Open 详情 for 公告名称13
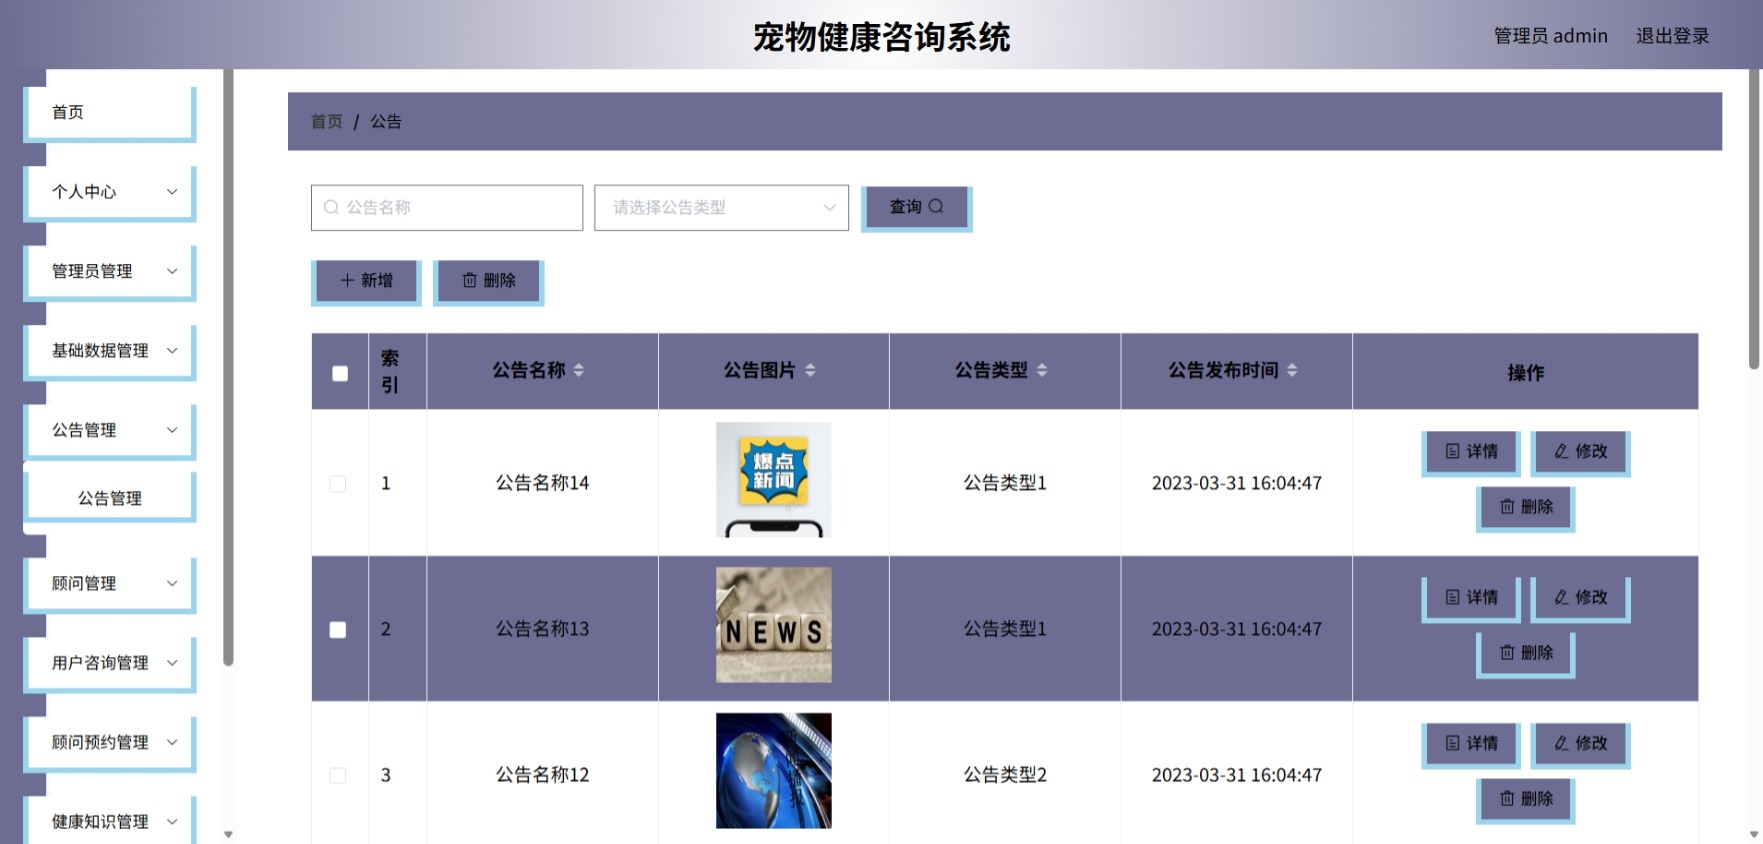 pyautogui.click(x=1471, y=598)
